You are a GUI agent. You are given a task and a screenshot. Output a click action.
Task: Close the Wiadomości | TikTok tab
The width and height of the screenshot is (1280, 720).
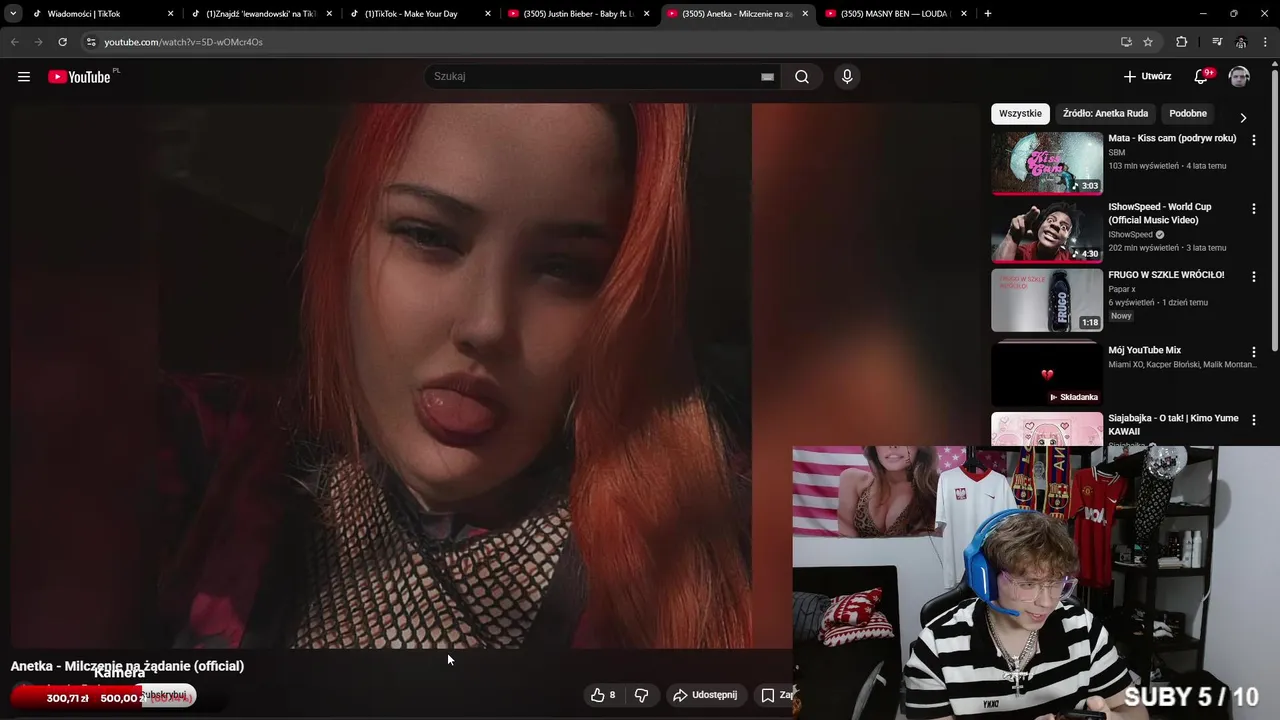tap(170, 14)
